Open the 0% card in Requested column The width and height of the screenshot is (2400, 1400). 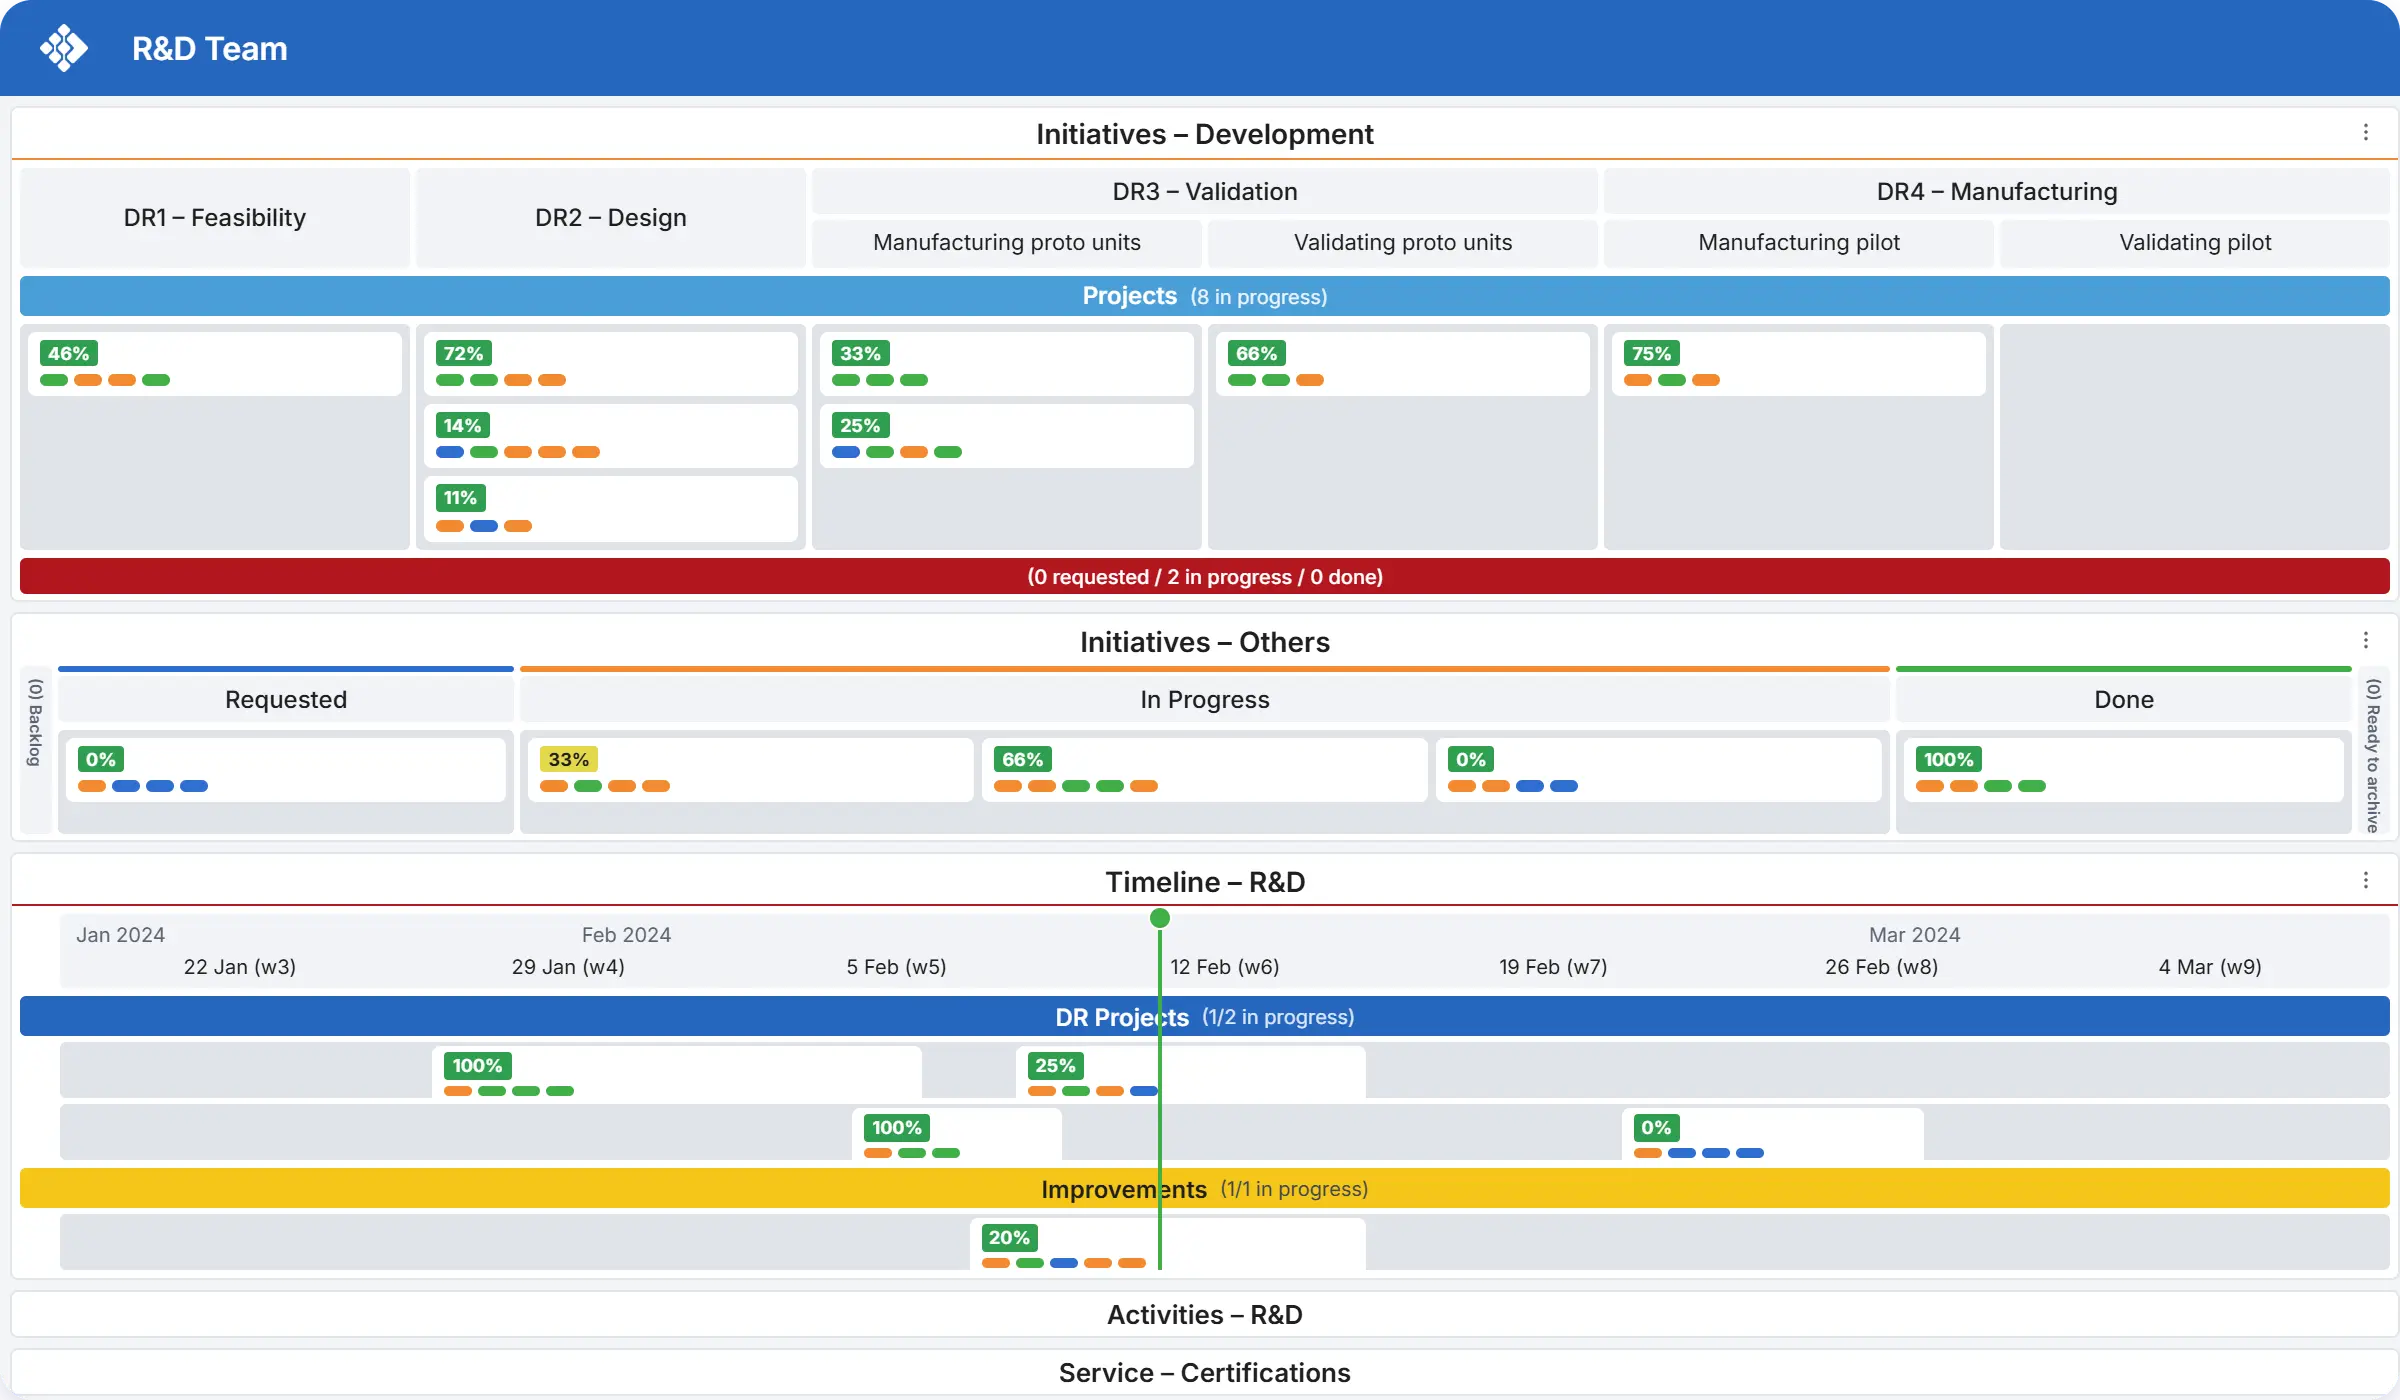(x=286, y=770)
